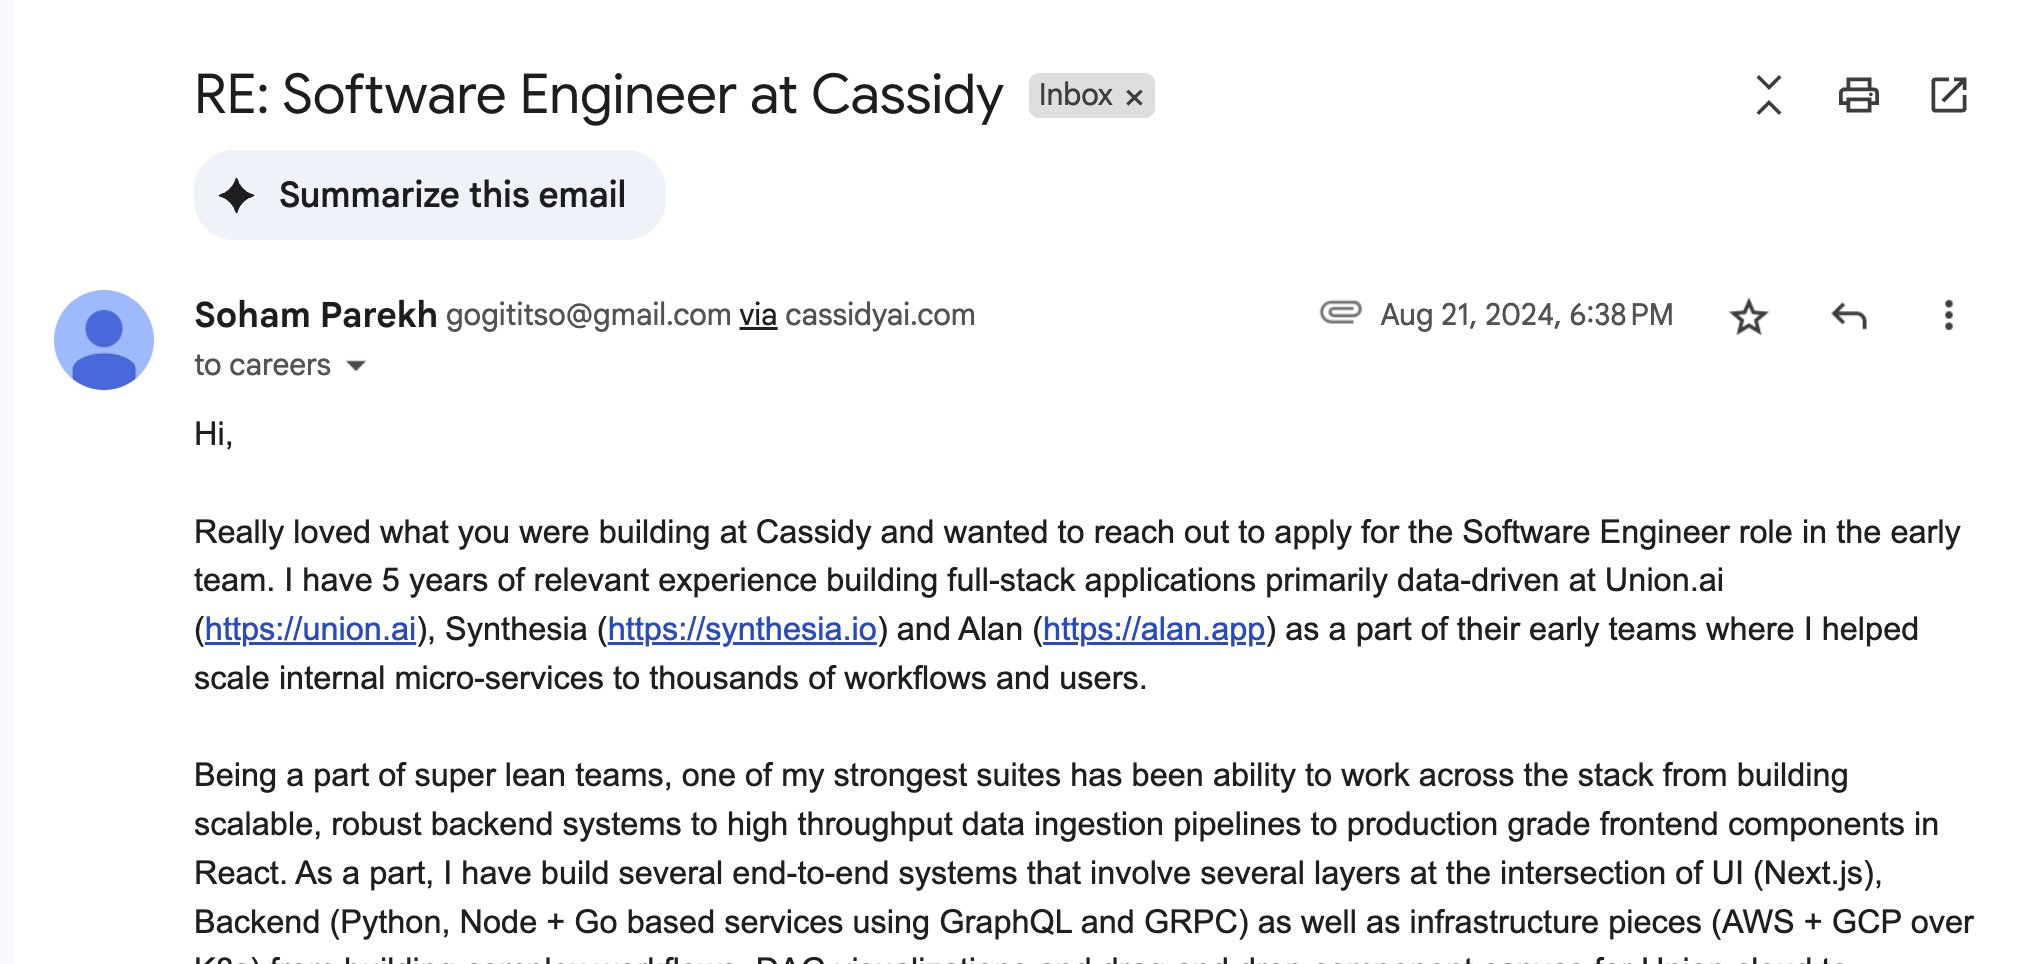Click the Inbox label tag
The width and height of the screenshot is (2022, 964).
(x=1075, y=95)
